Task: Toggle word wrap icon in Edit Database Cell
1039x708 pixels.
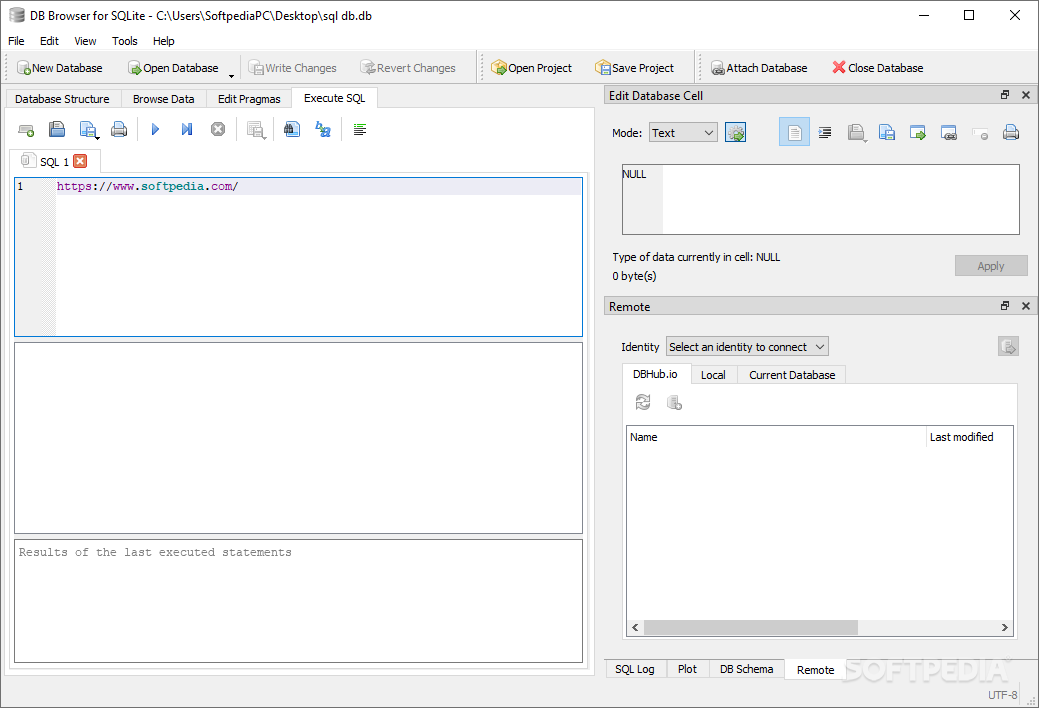Action: coord(794,133)
